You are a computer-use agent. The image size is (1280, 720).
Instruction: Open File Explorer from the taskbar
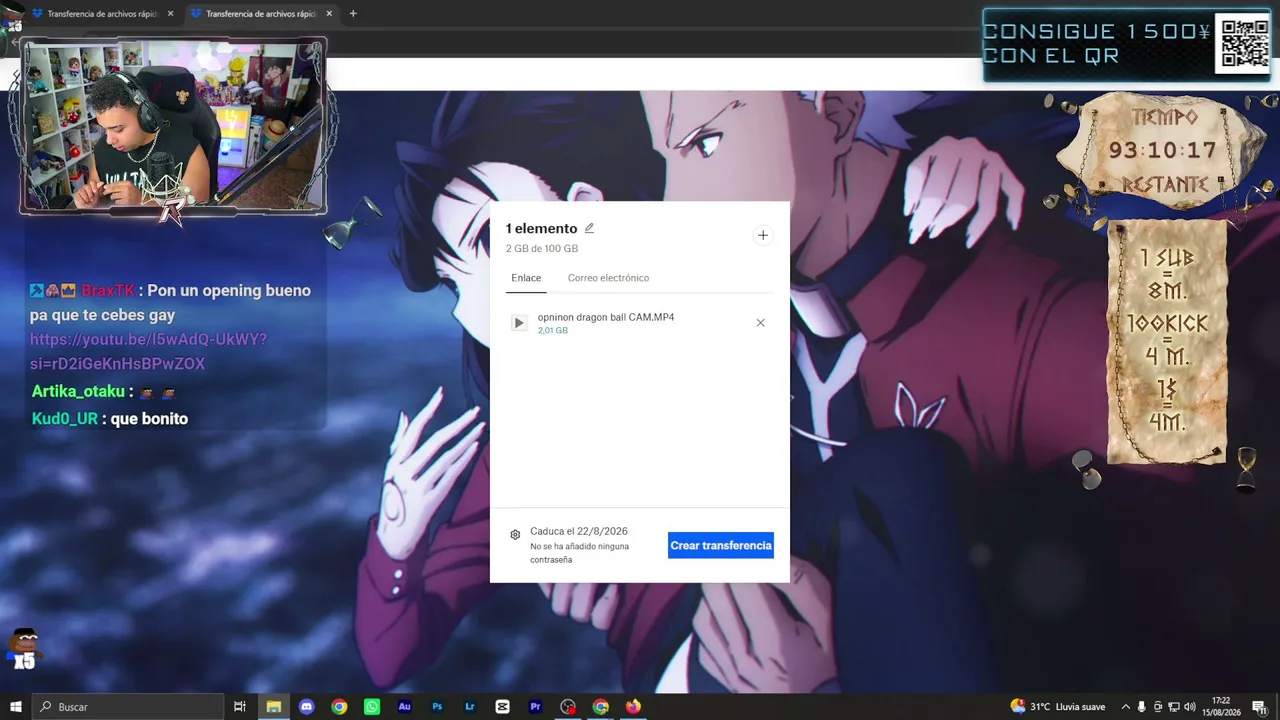click(x=273, y=707)
